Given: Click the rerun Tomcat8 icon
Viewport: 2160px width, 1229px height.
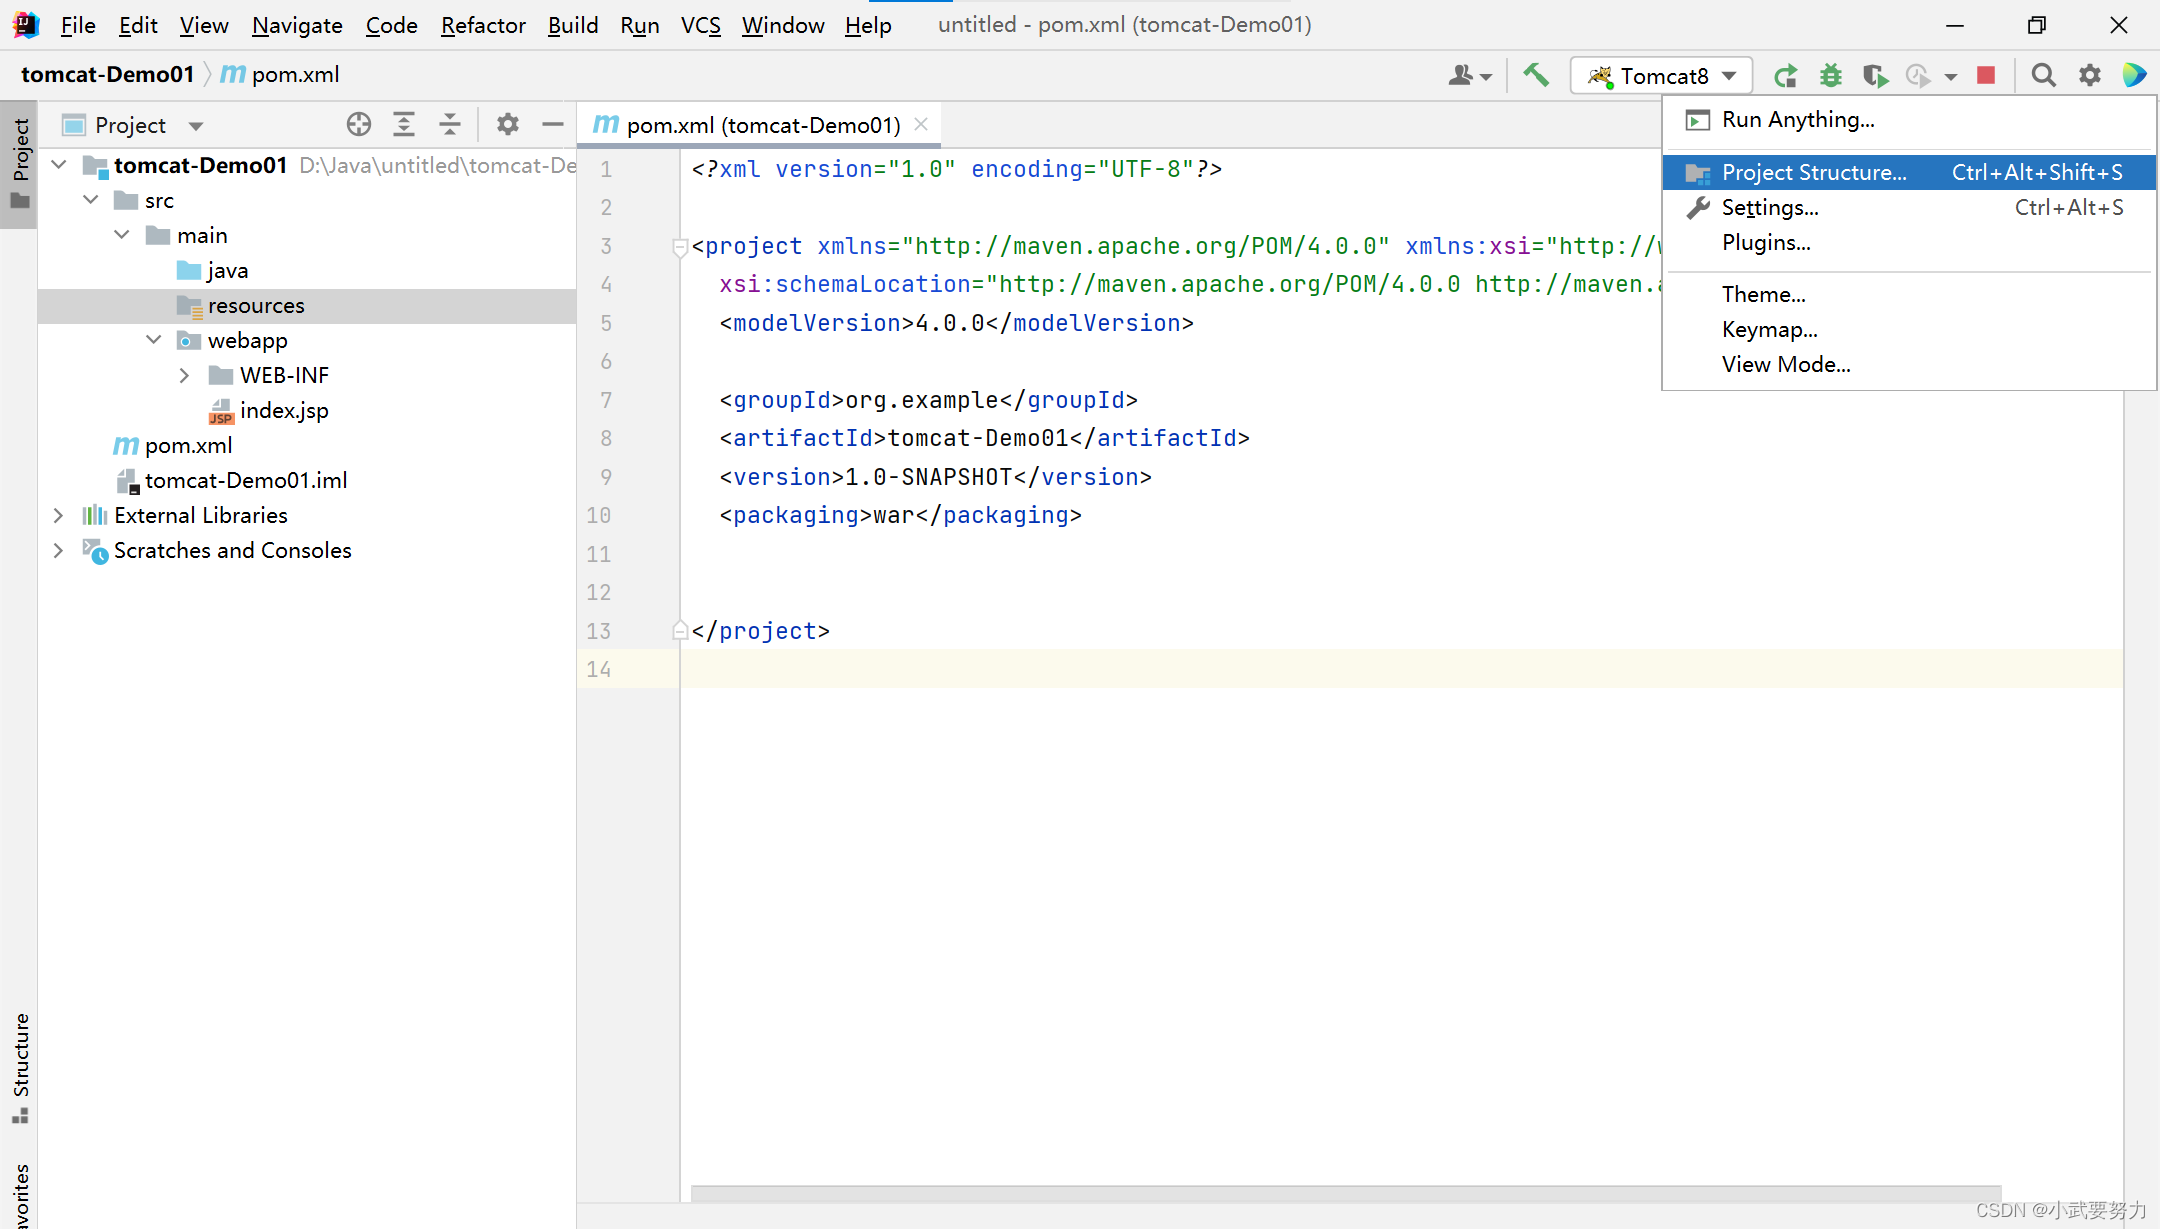Looking at the screenshot, I should [x=1785, y=76].
